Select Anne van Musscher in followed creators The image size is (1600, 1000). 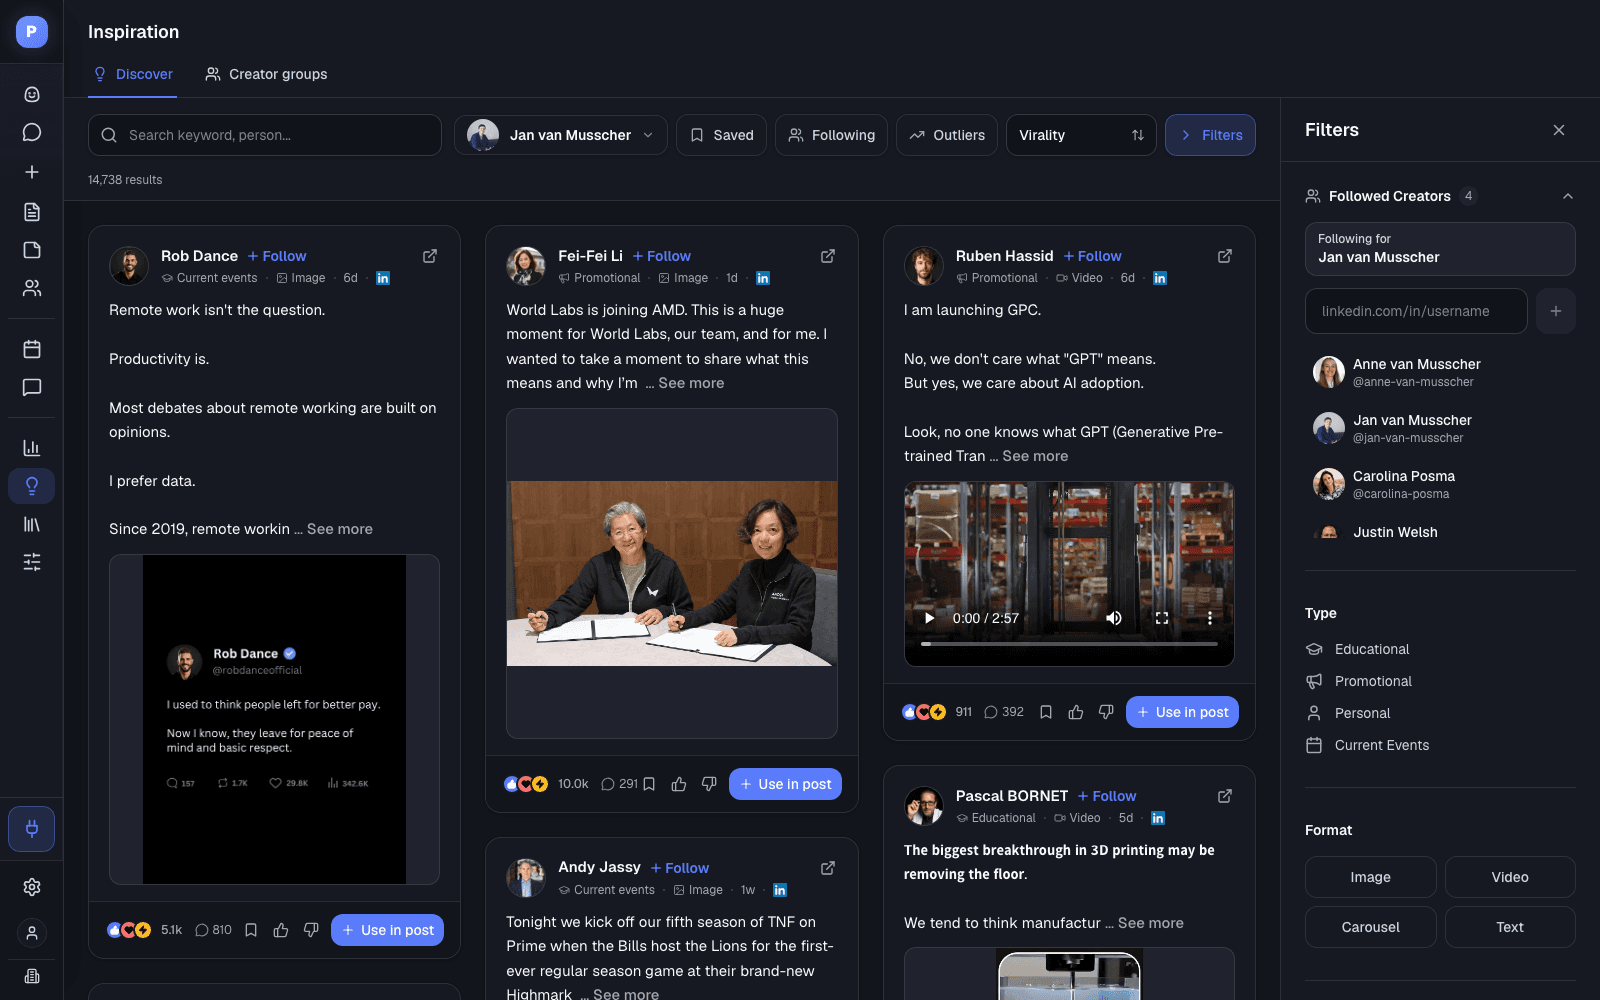(1440, 372)
